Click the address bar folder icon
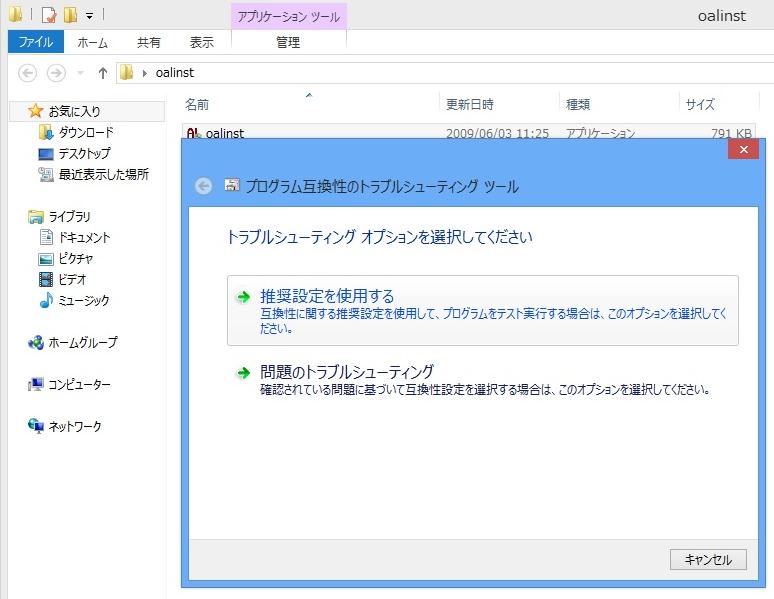This screenshot has width=774, height=599. 127,73
